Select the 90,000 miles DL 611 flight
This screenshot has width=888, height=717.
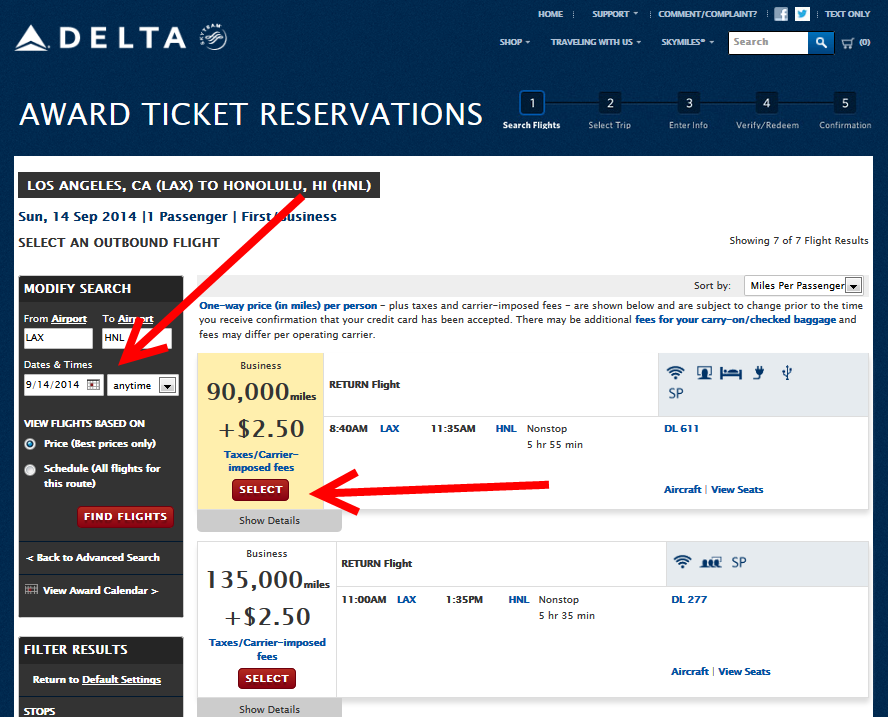coord(261,490)
